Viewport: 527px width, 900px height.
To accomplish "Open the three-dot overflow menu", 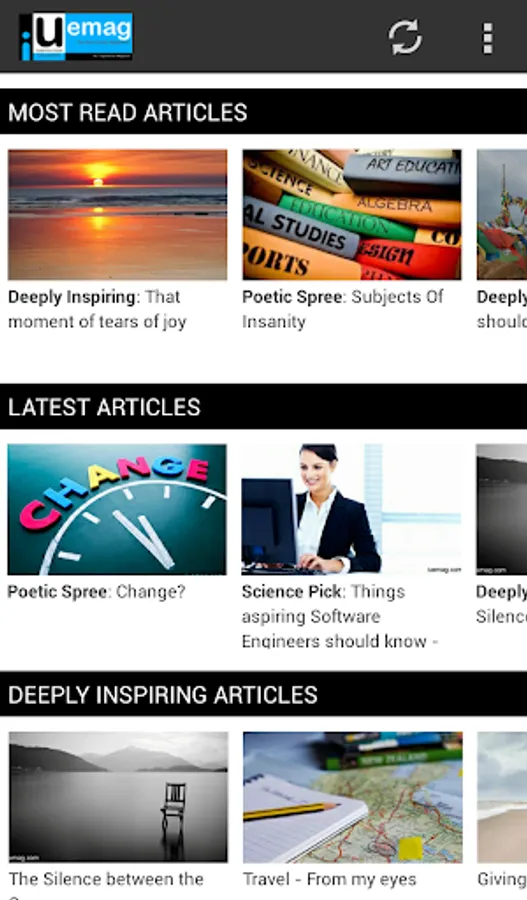I will click(x=487, y=38).
